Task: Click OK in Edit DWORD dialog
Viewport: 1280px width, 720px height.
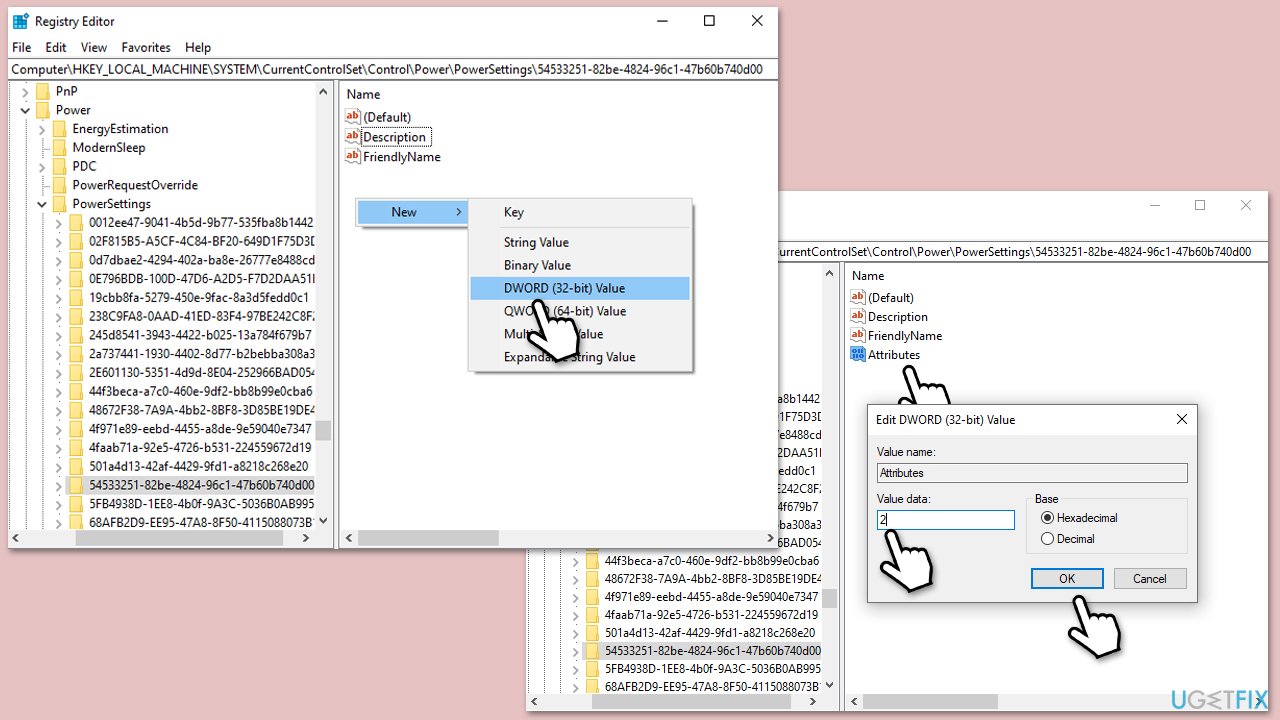Action: click(1067, 578)
